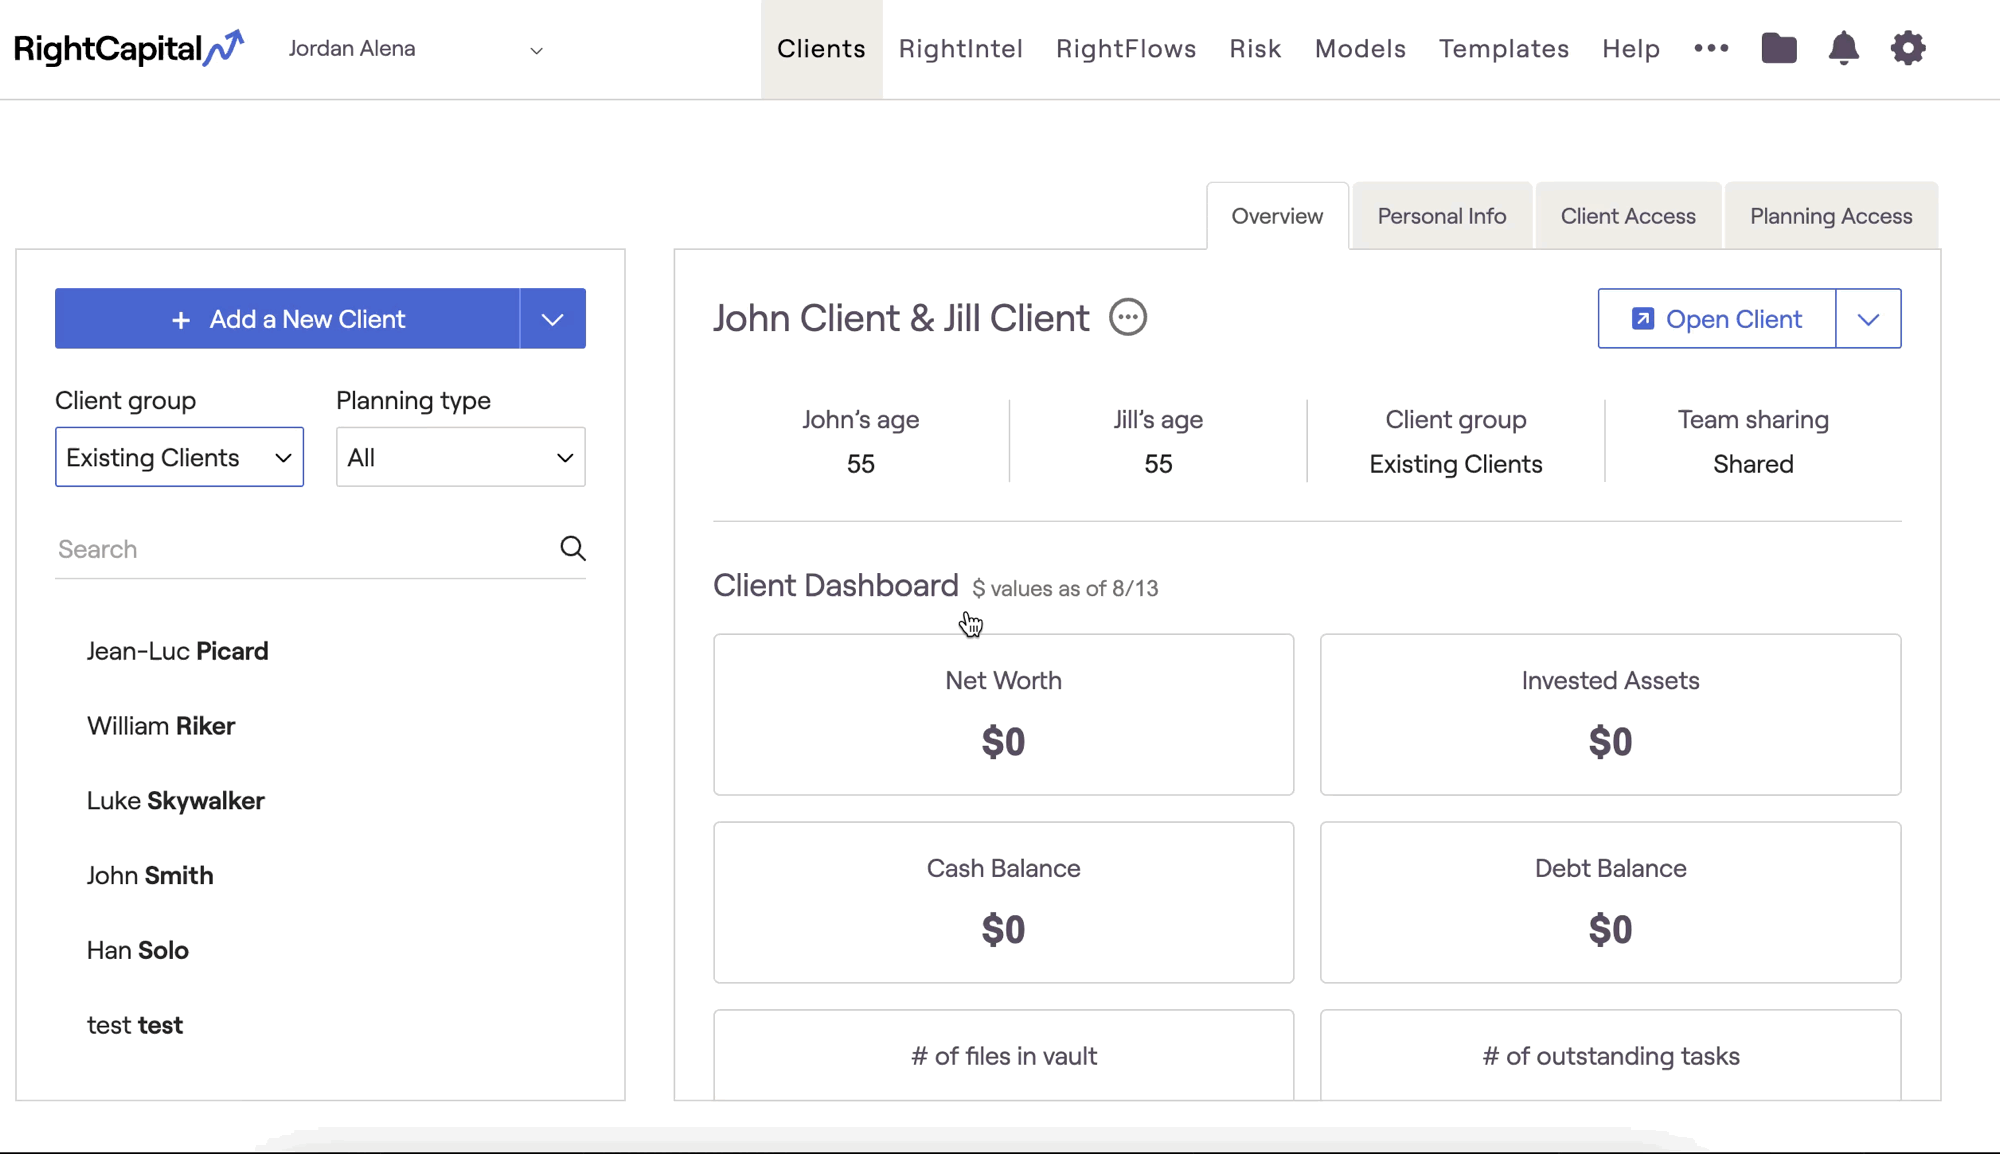The height and width of the screenshot is (1154, 2000).
Task: Click into the client Search field
Action: pos(300,549)
